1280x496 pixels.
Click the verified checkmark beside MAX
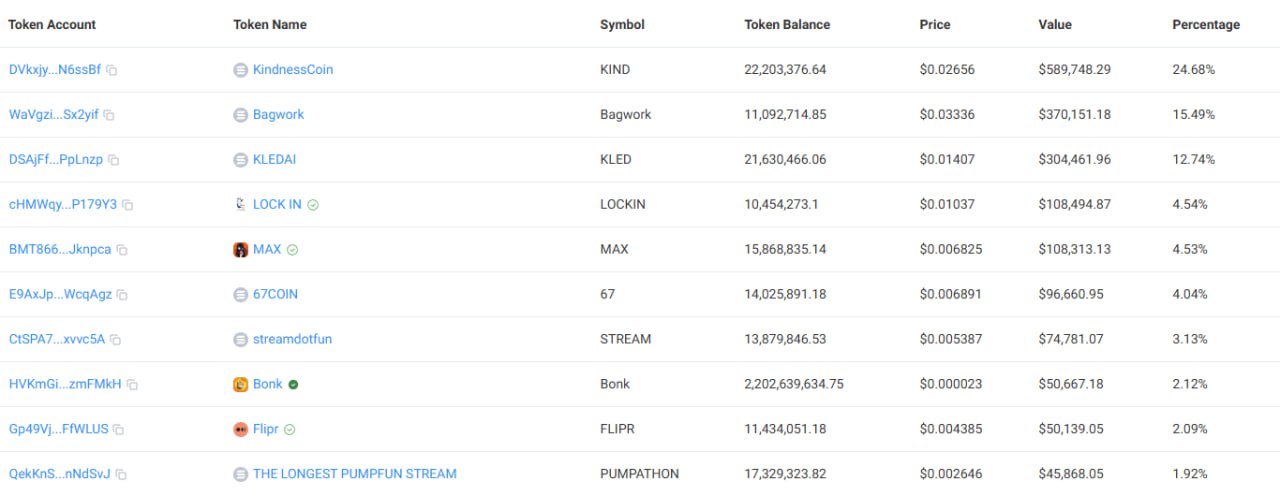[292, 250]
